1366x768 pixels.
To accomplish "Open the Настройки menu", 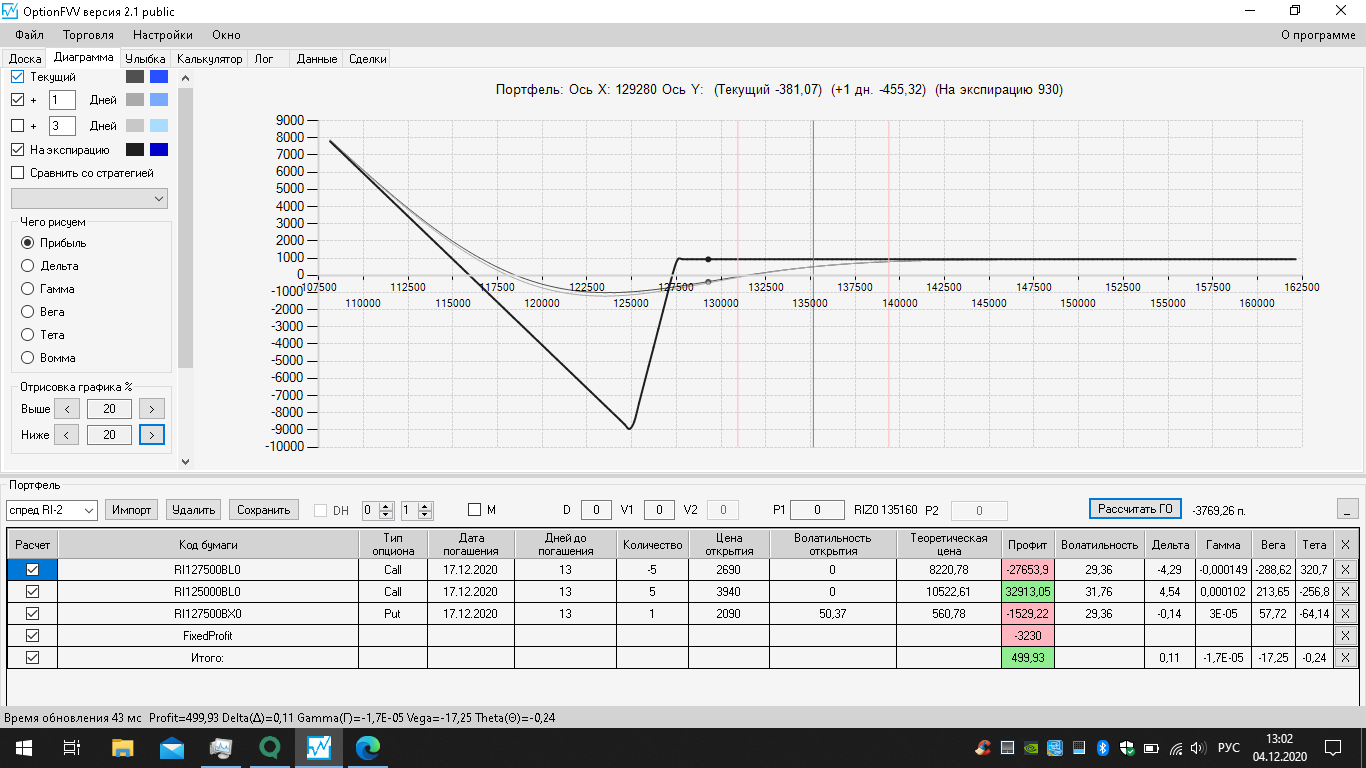I will pos(163,35).
